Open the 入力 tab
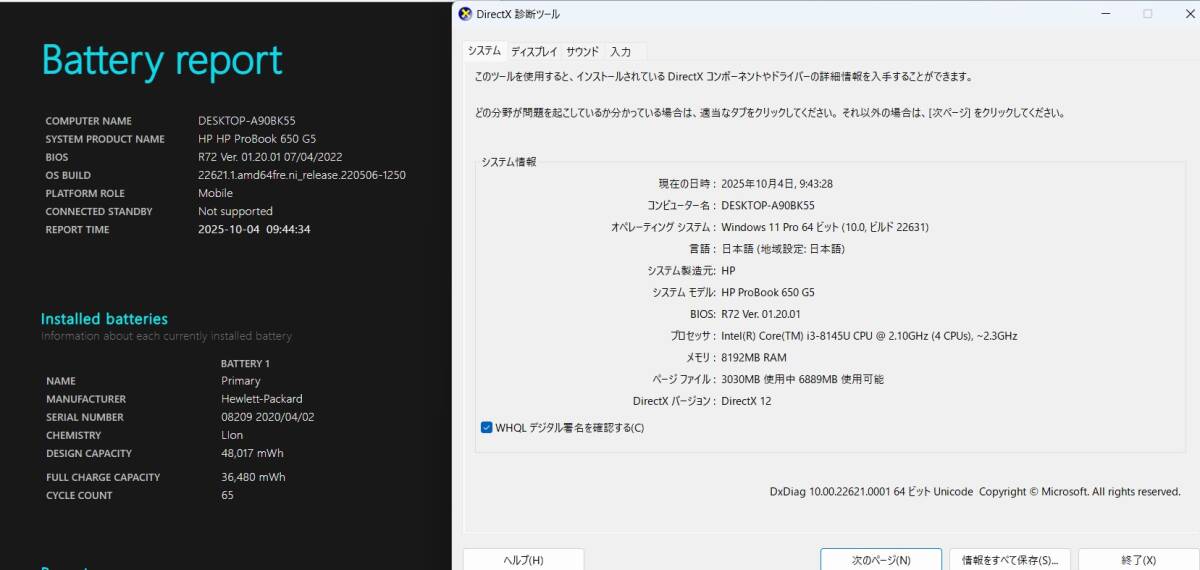 coord(621,52)
